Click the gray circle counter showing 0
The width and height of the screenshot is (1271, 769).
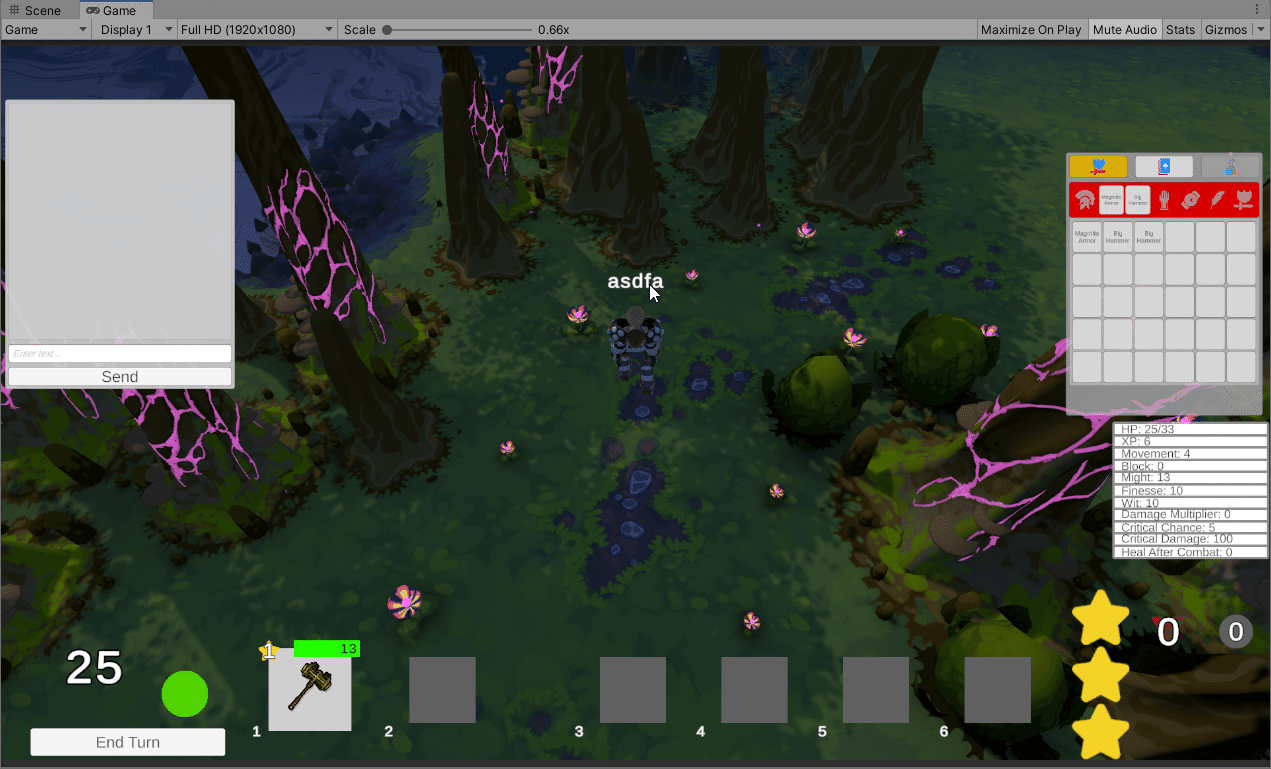click(1236, 631)
